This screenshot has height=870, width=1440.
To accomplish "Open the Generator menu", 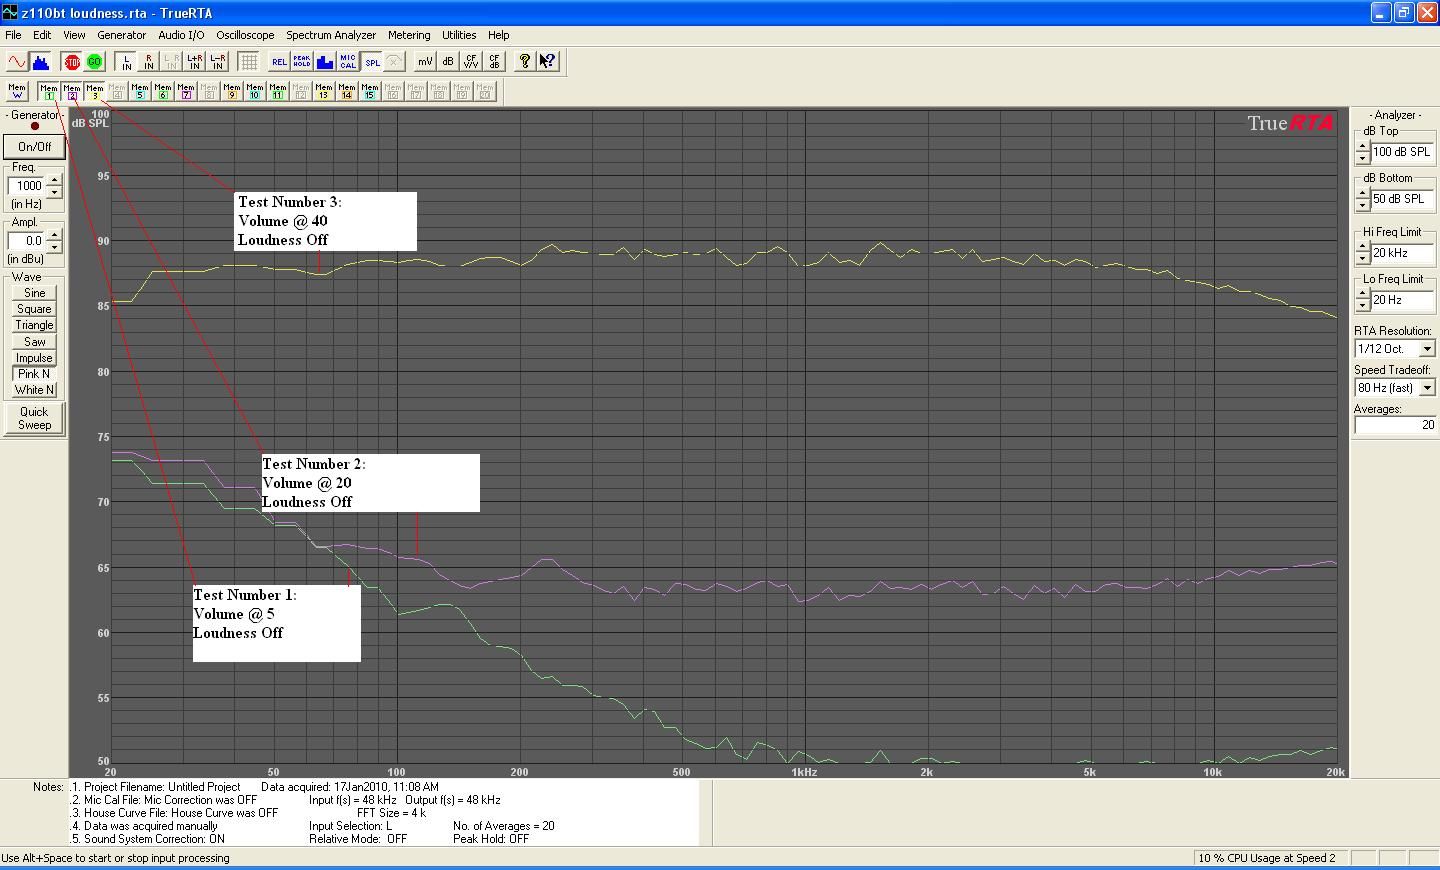I will coord(121,35).
